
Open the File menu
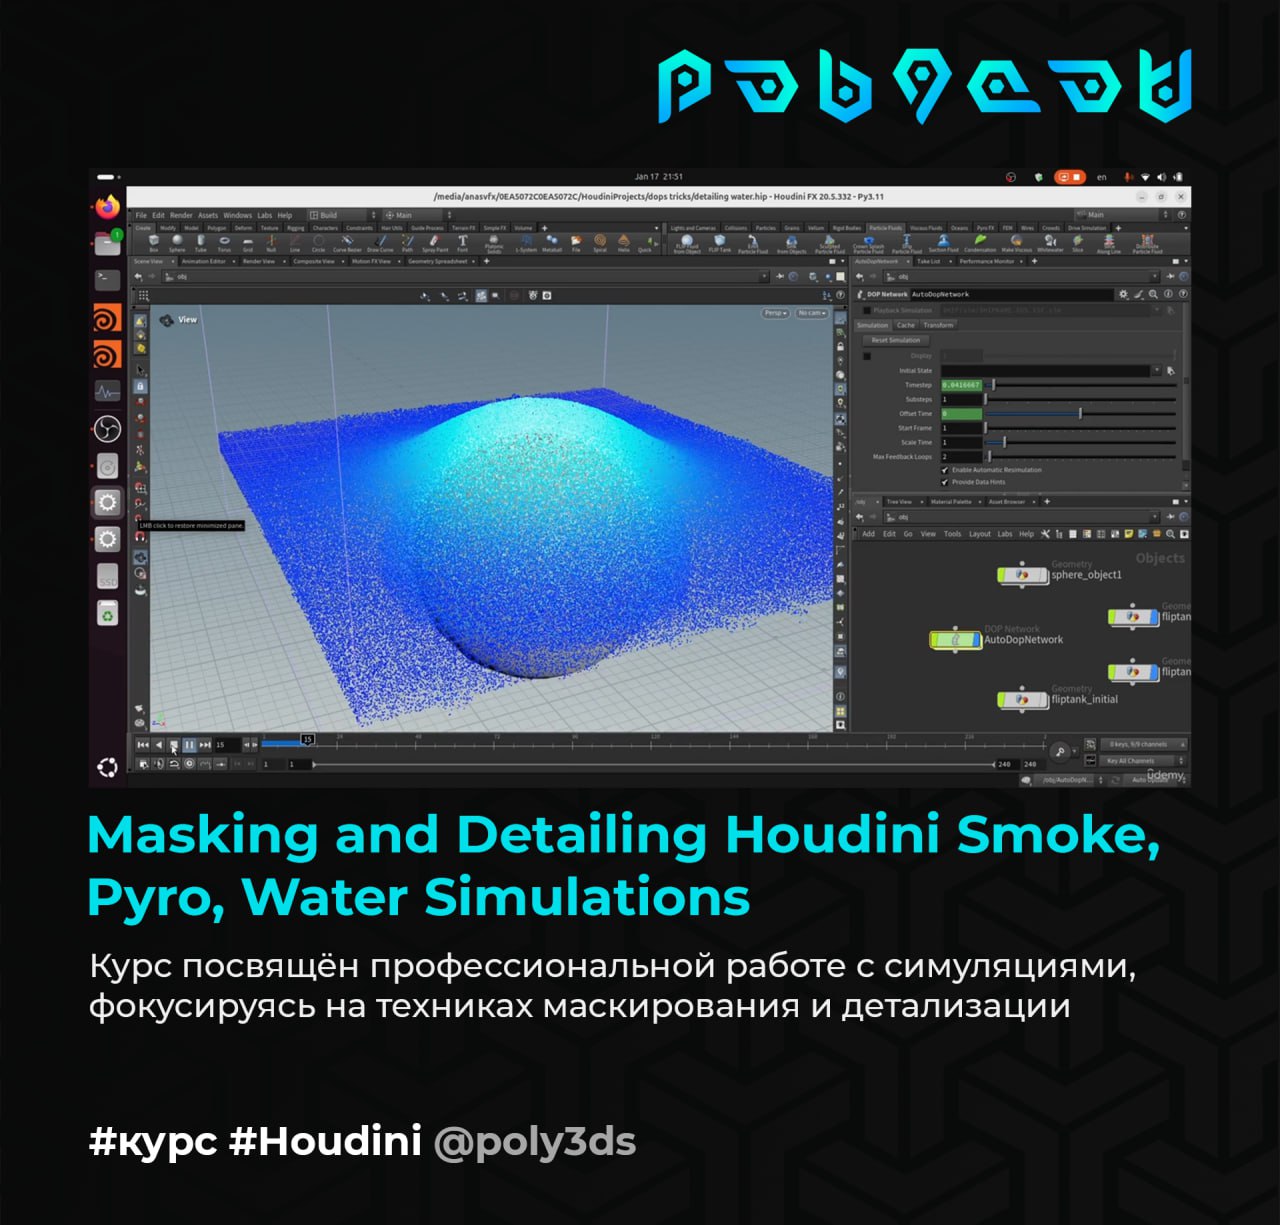coord(141,215)
